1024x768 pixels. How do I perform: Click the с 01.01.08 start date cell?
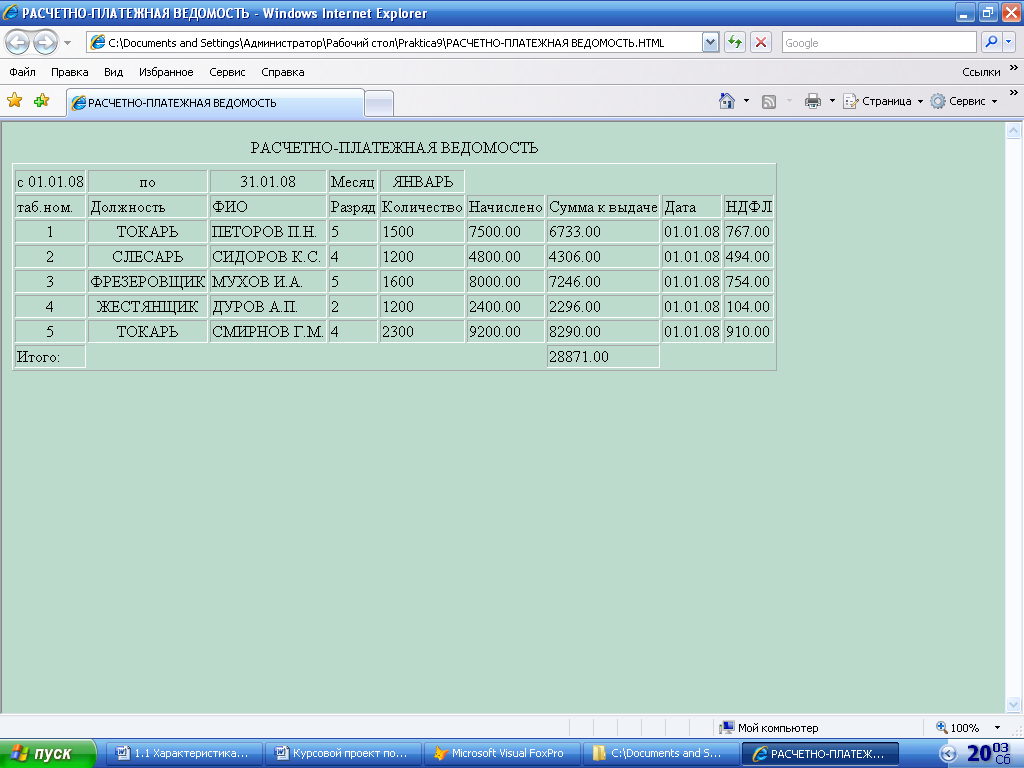point(50,182)
